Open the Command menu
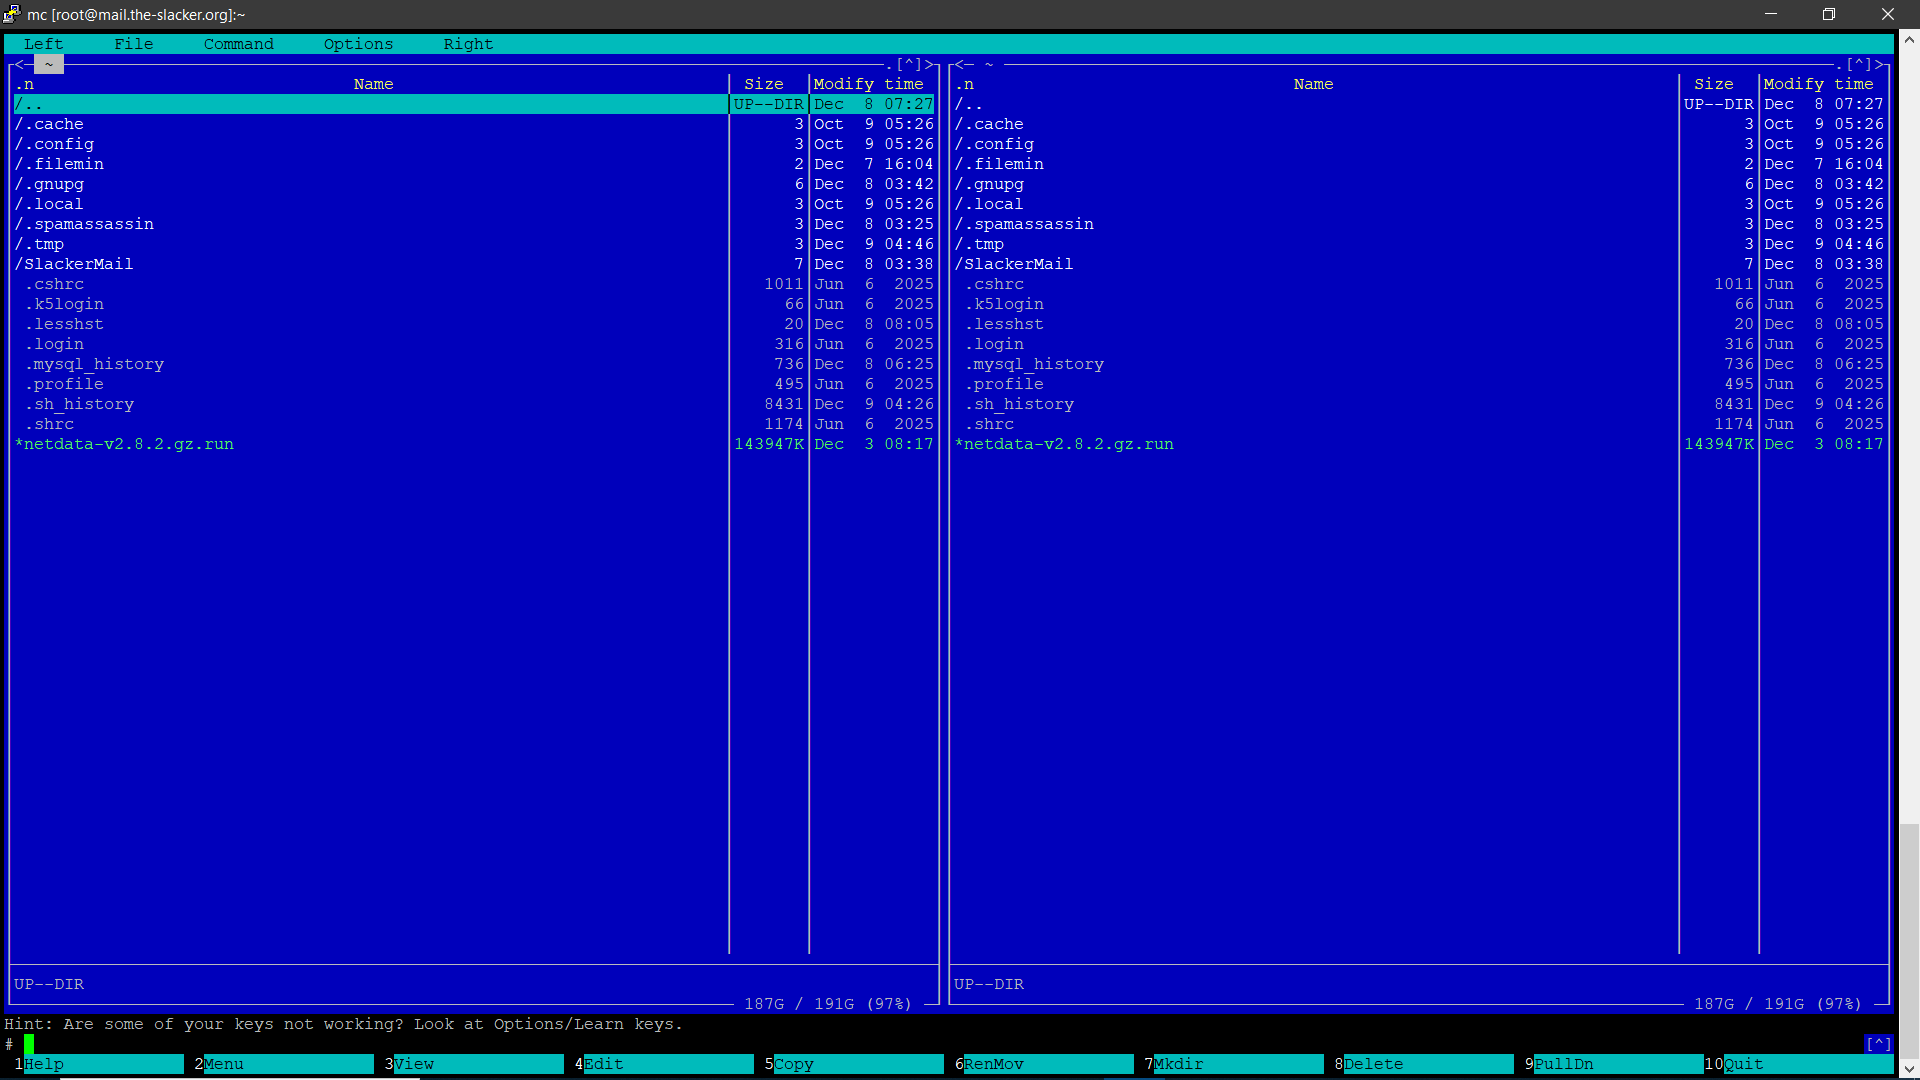The width and height of the screenshot is (1920, 1080). point(238,44)
